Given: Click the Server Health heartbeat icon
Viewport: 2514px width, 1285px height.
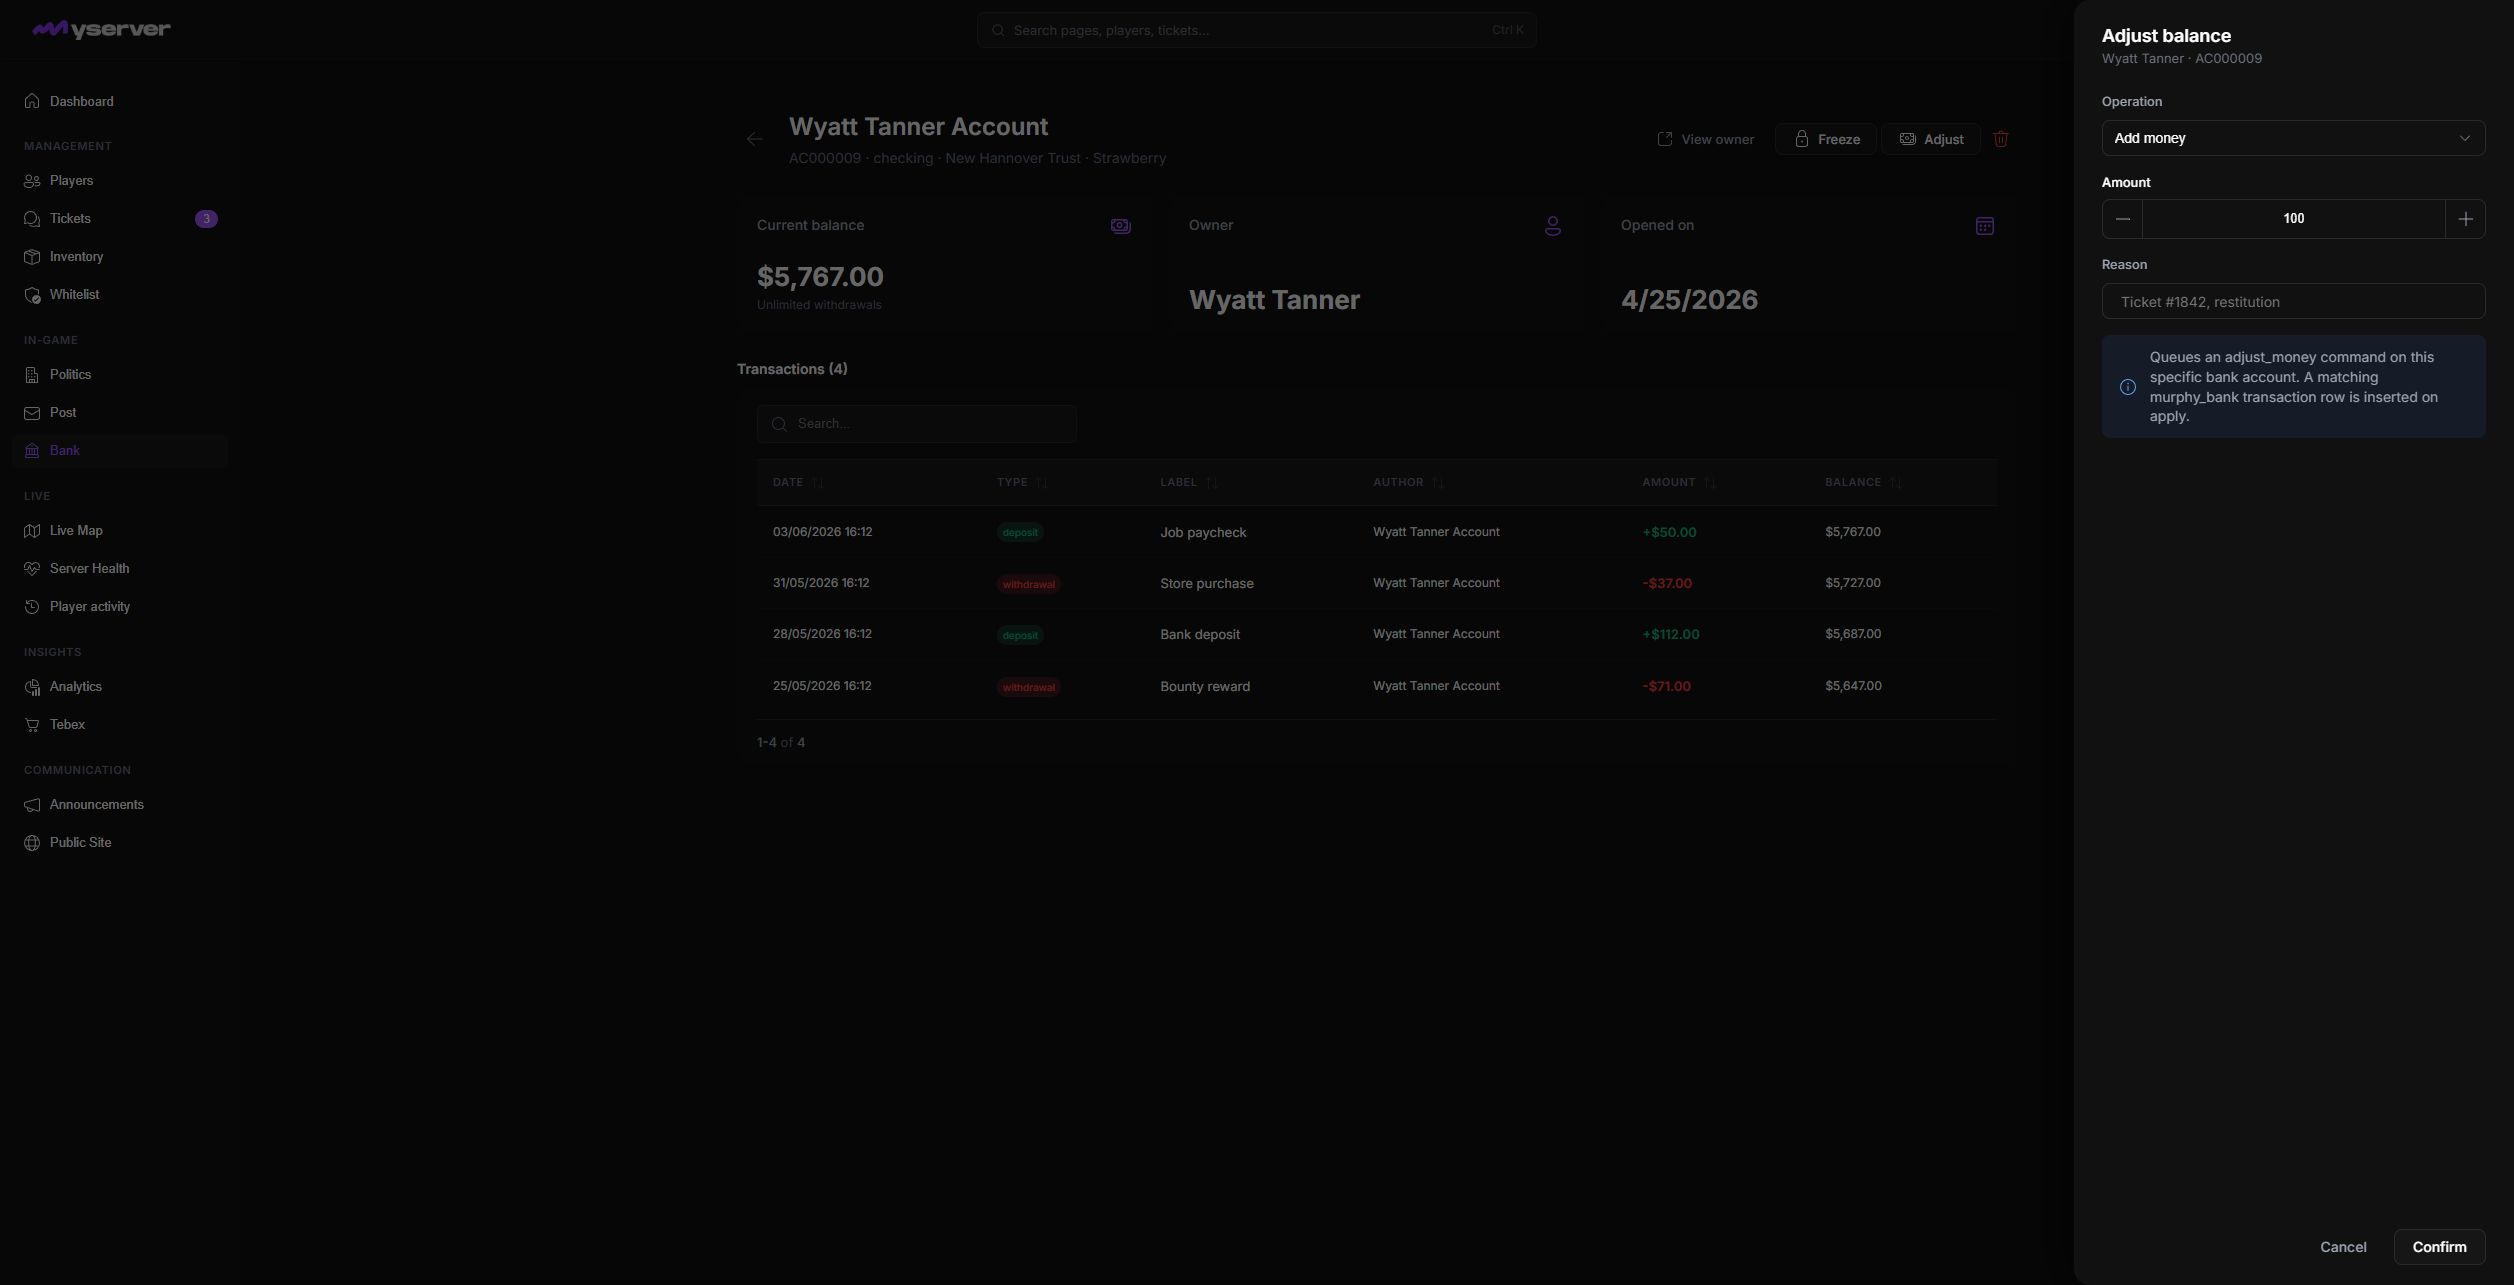Looking at the screenshot, I should 32,569.
